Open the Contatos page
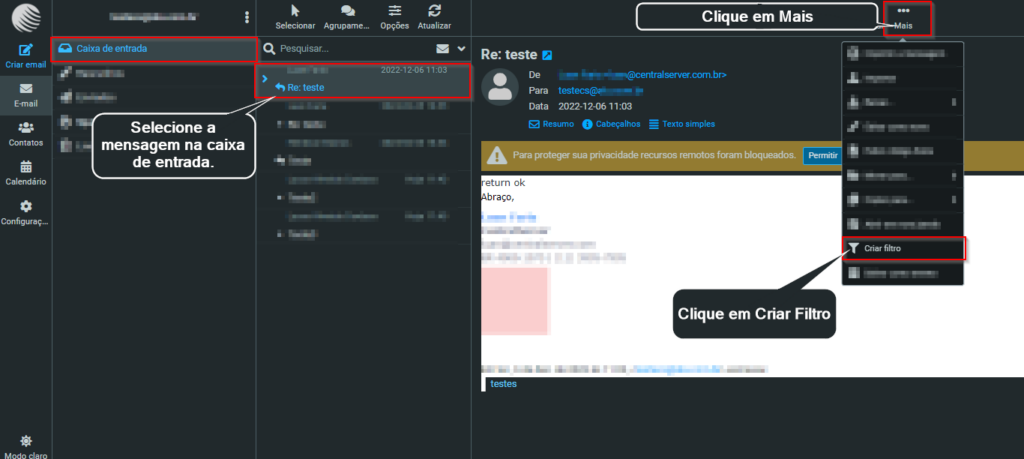Screen dimensions: 1024x459 (25, 133)
